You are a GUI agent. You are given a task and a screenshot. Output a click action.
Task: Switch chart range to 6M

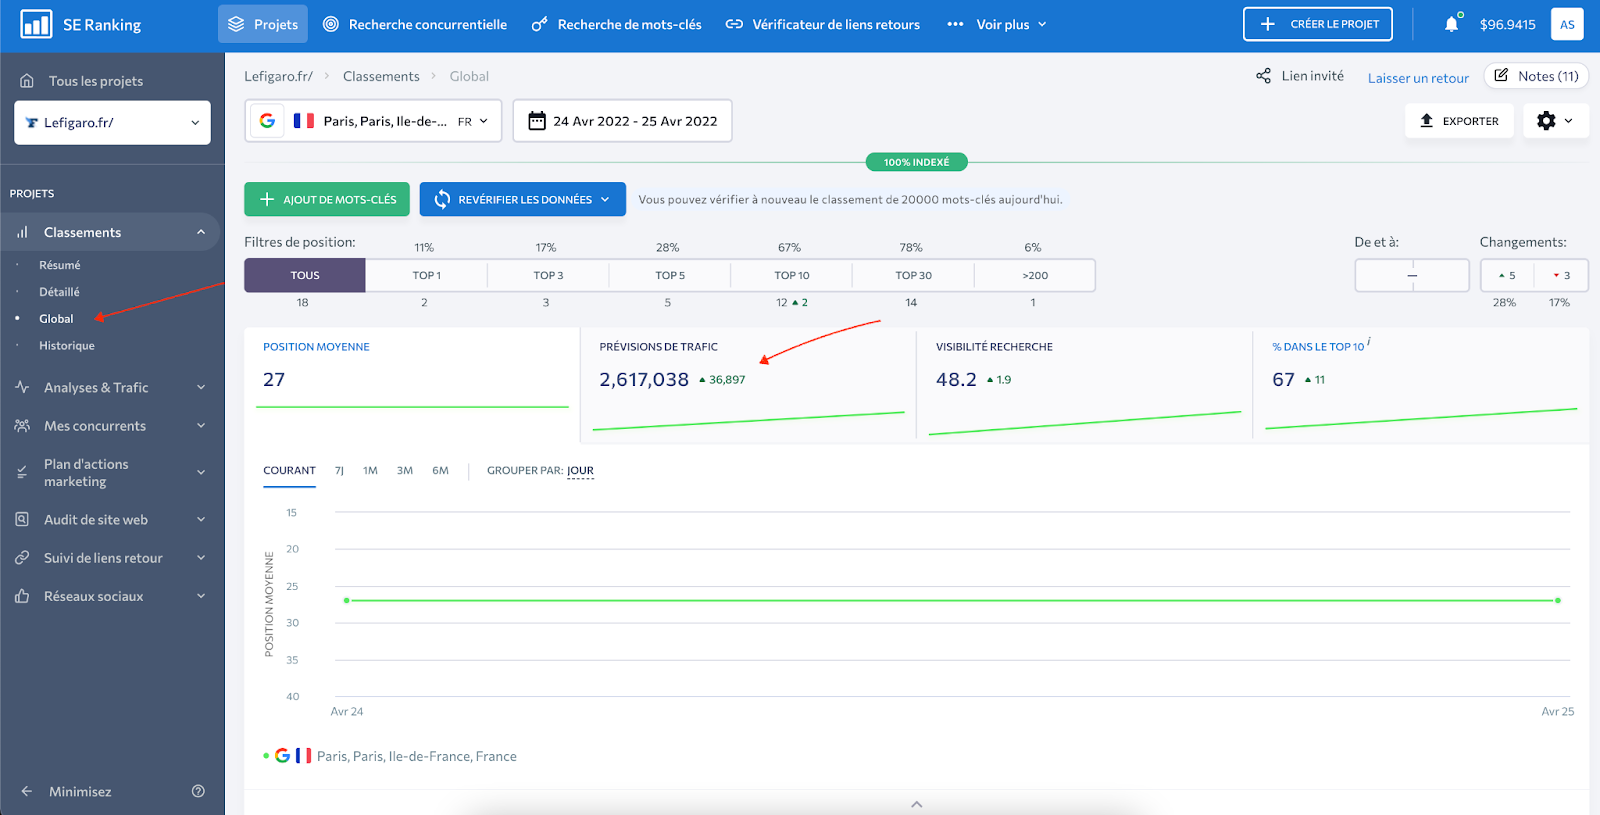tap(440, 471)
